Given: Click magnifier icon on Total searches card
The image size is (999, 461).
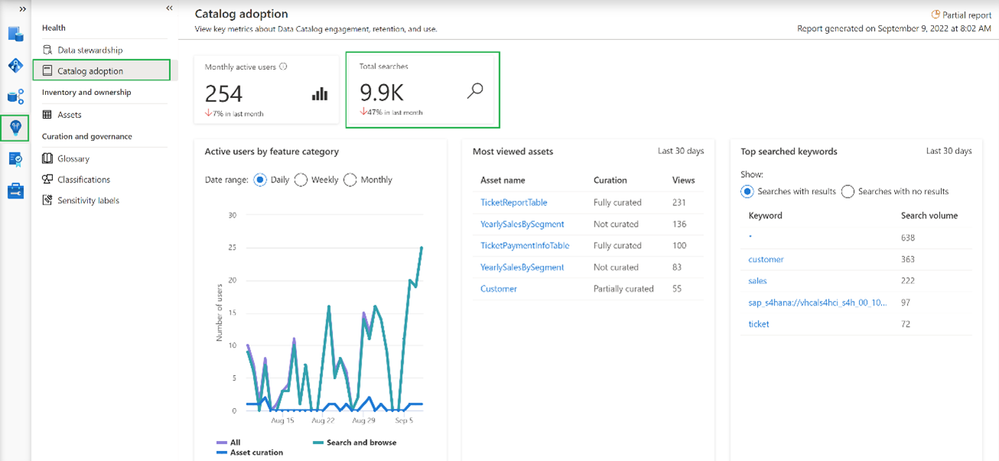Looking at the screenshot, I should point(475,91).
